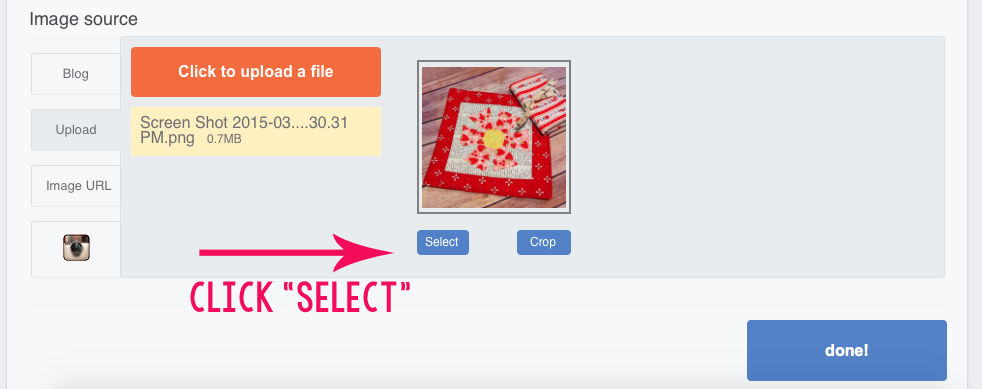The width and height of the screenshot is (982, 389).
Task: Click the PM.png text in the file name
Action: coord(167,137)
